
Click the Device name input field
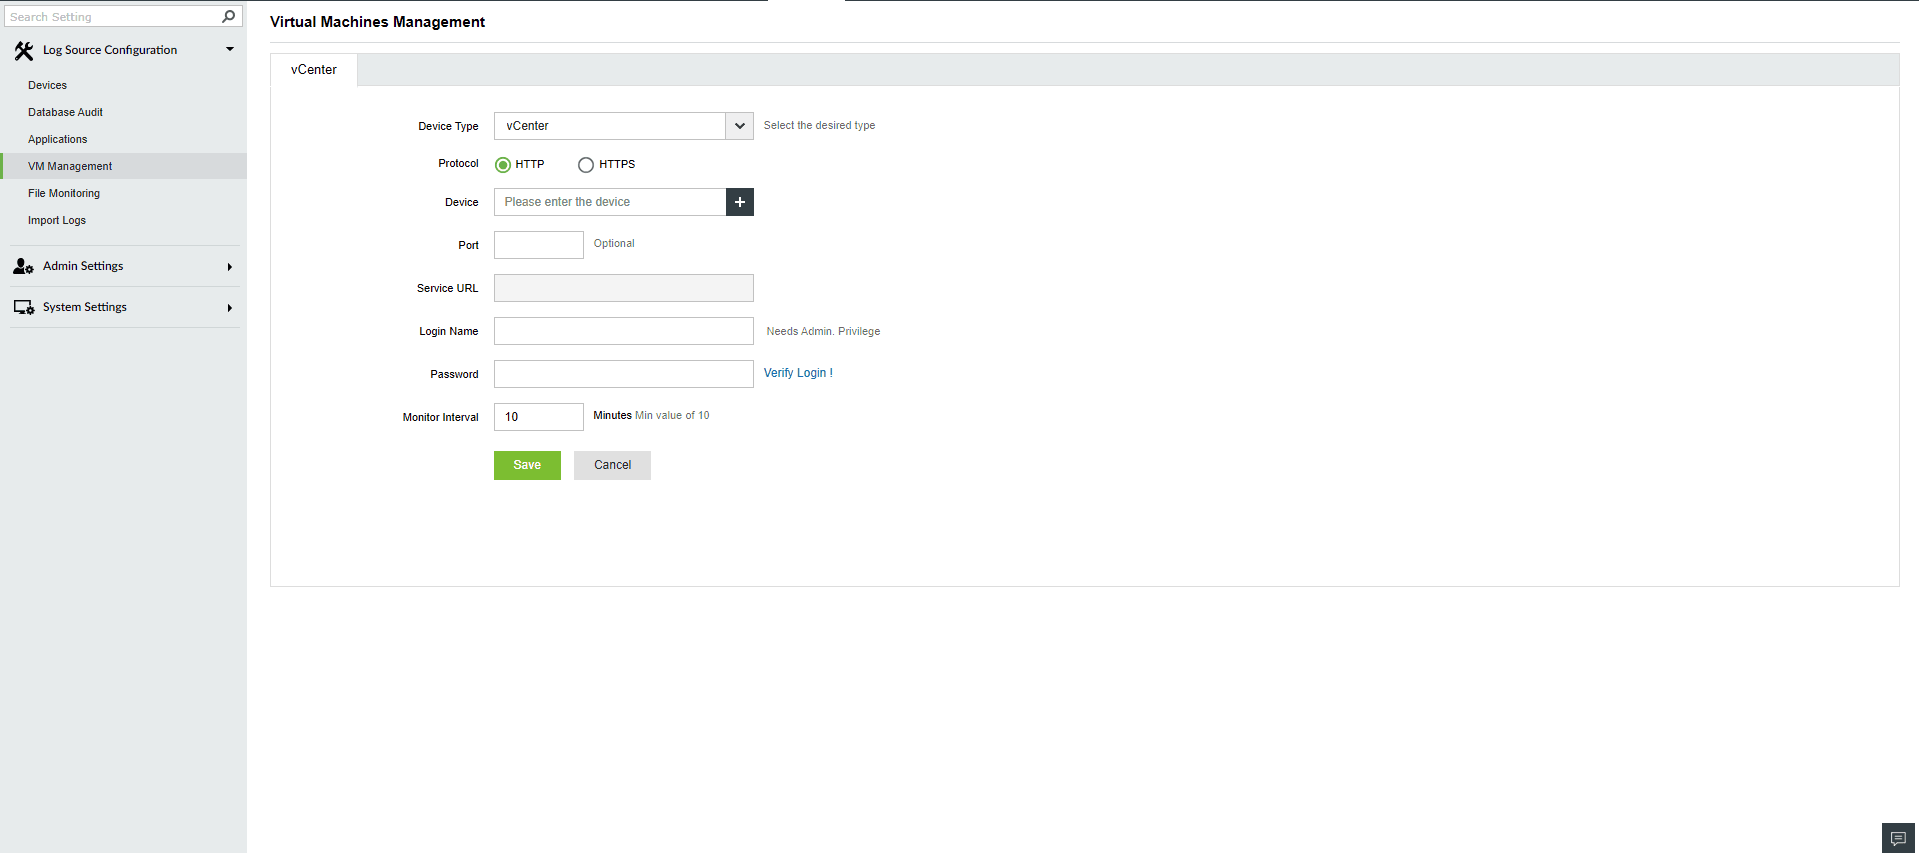click(x=610, y=202)
